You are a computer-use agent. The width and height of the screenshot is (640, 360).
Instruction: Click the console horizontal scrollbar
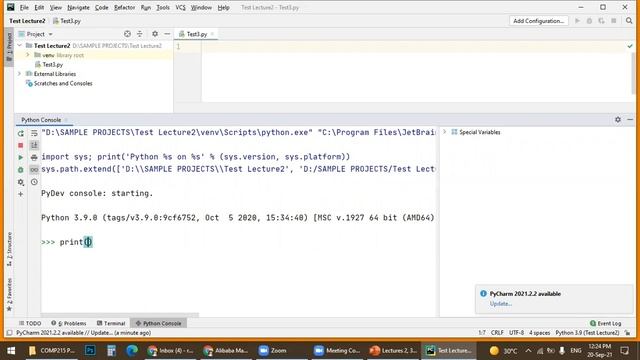click(120, 315)
